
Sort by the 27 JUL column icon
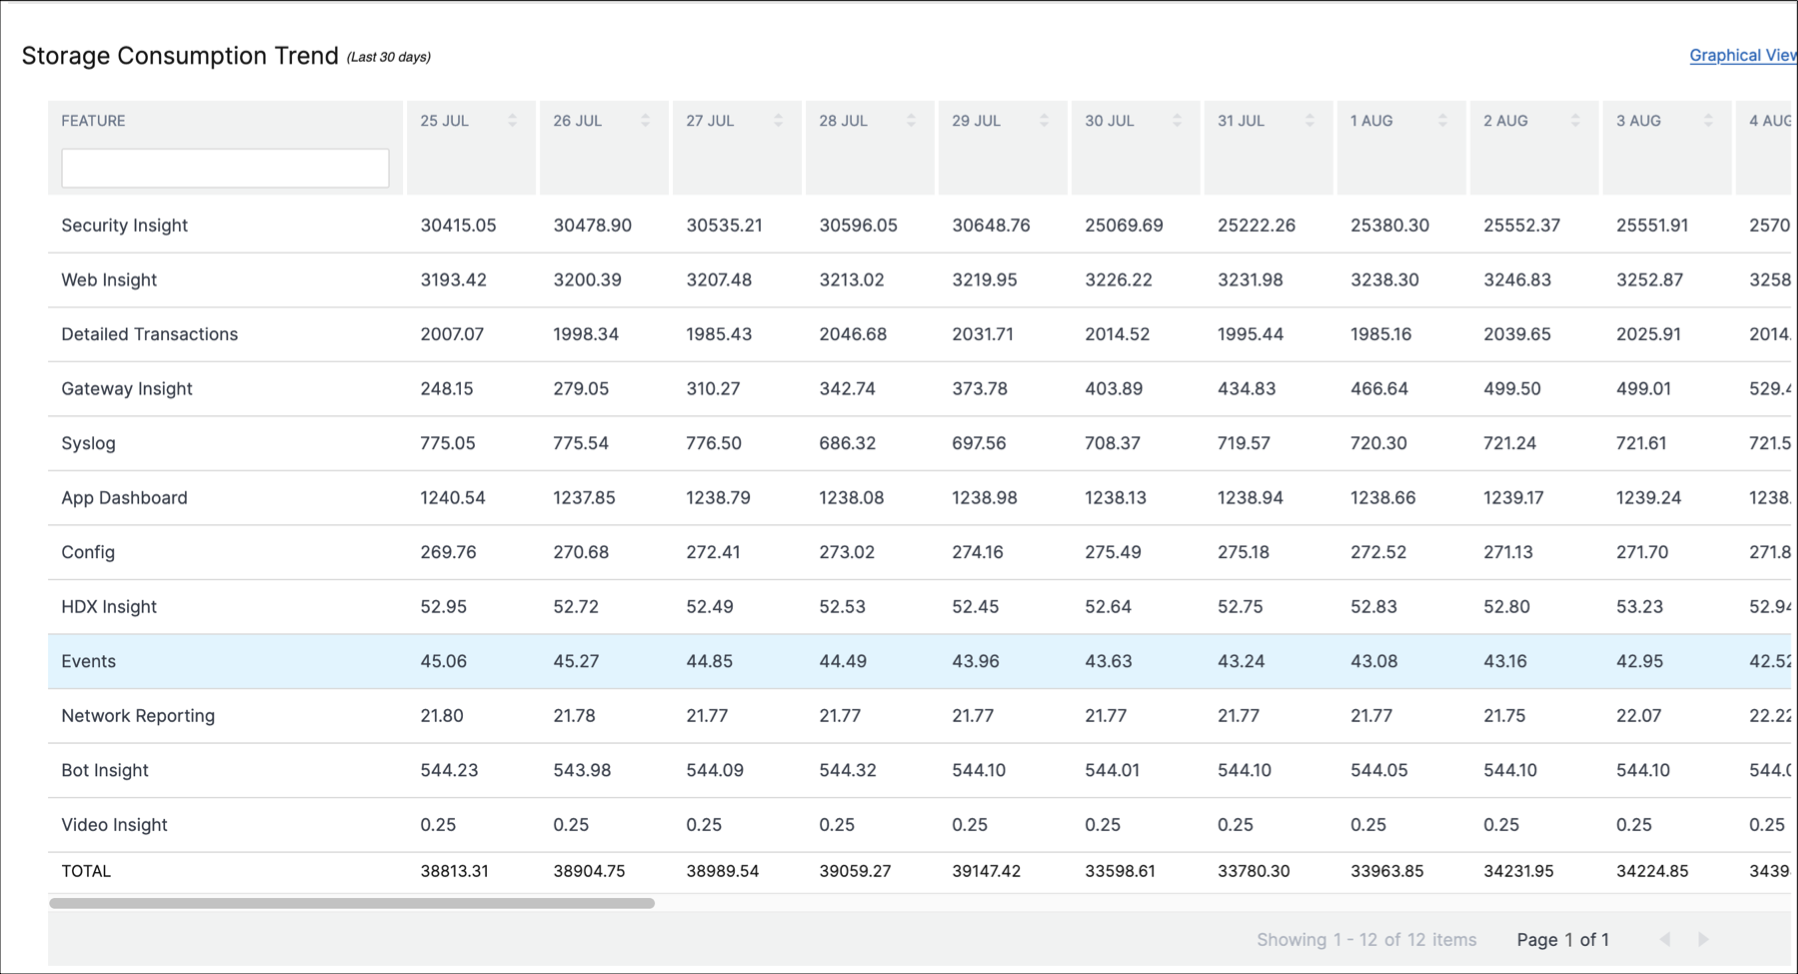pos(778,121)
